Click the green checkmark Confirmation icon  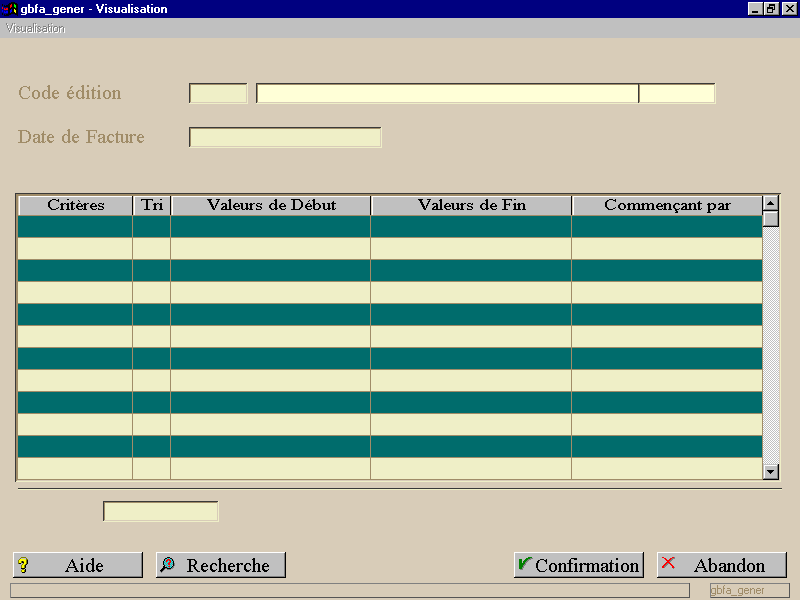524,563
